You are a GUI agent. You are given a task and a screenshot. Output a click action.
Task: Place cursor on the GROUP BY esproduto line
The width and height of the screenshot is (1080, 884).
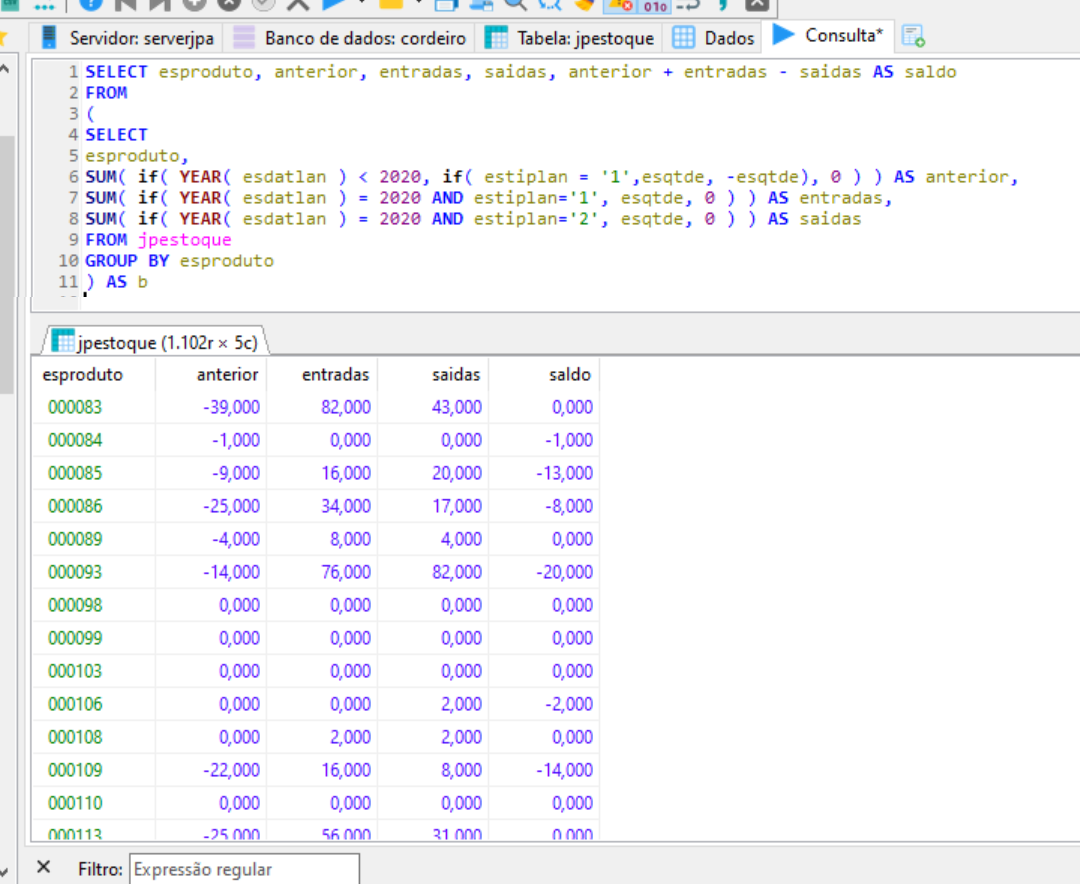(x=179, y=261)
